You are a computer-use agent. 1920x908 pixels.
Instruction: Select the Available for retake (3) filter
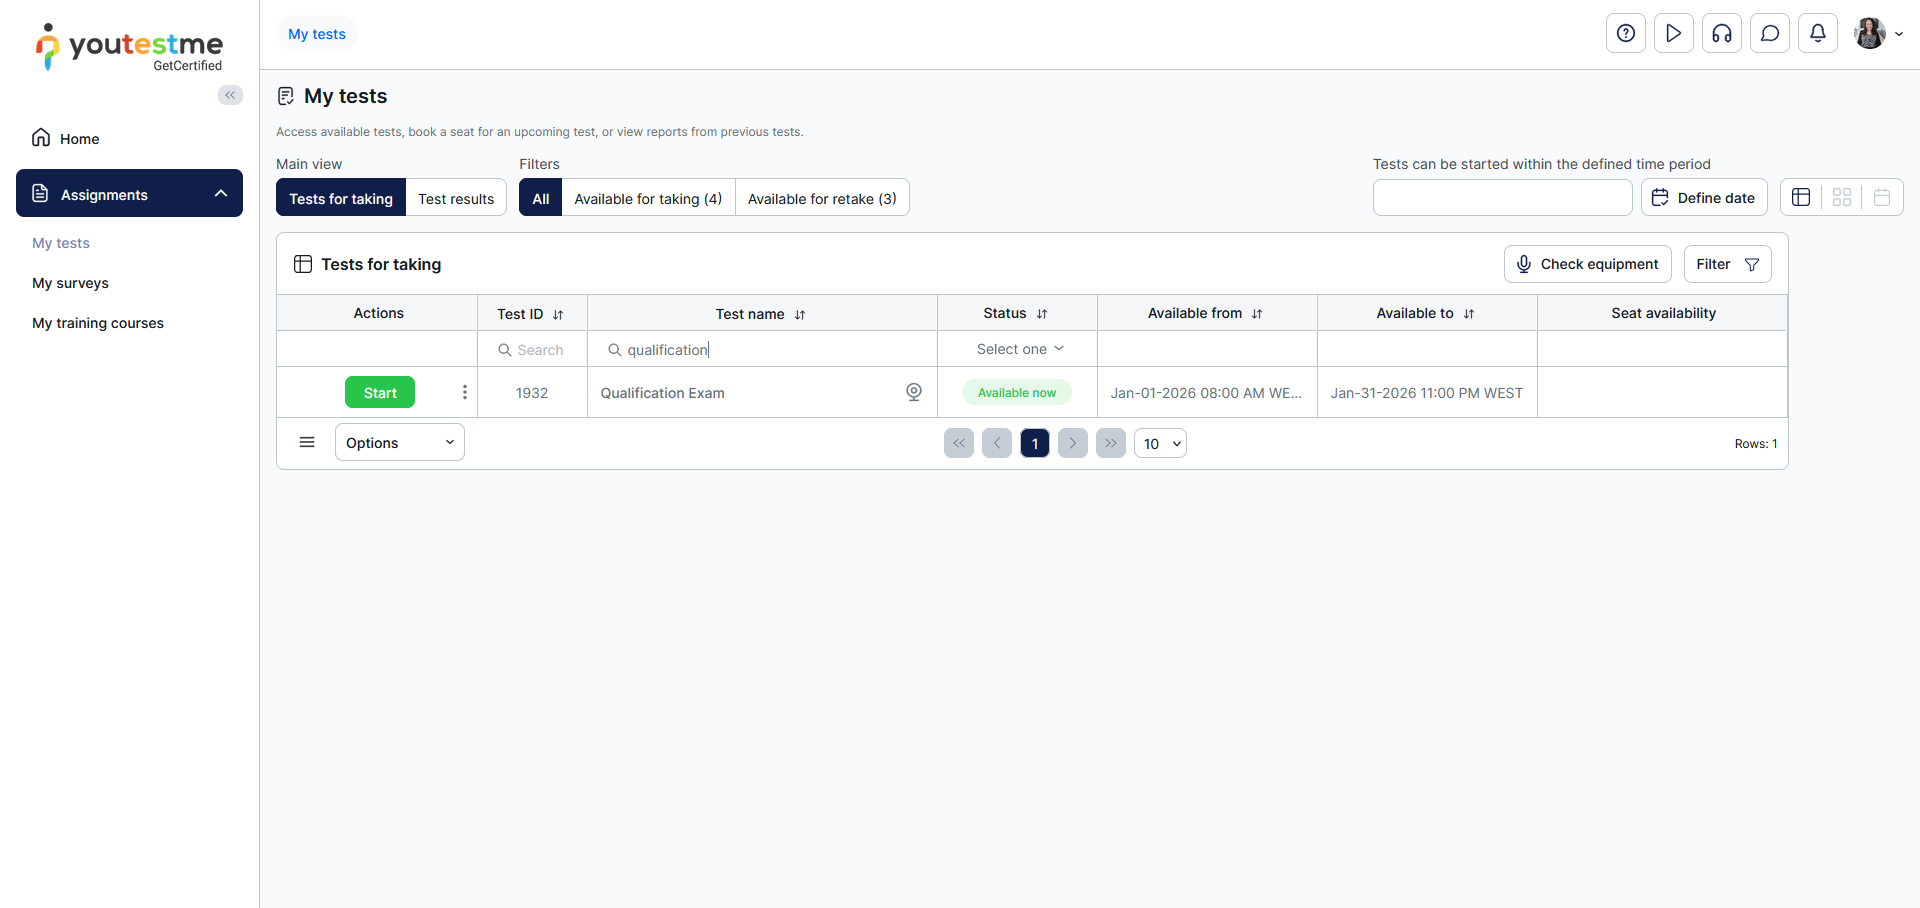coord(821,198)
